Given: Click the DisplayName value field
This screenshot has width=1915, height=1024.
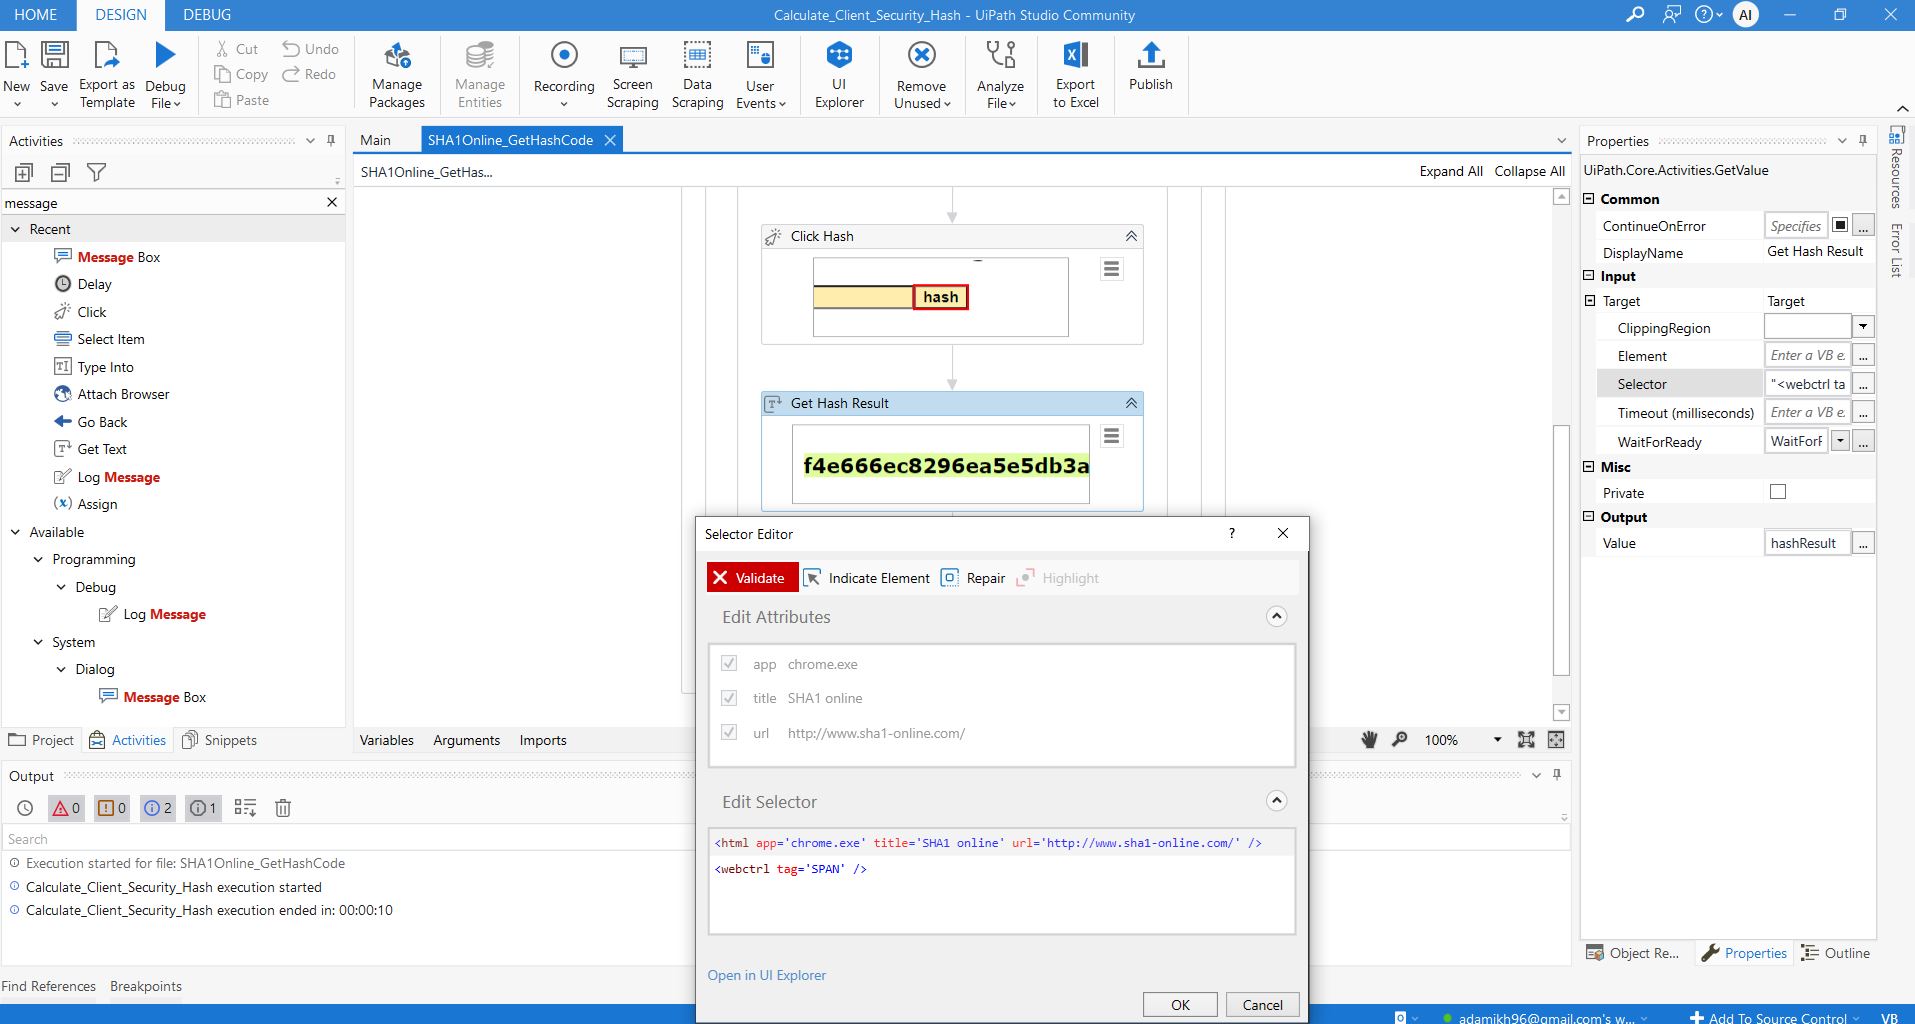Looking at the screenshot, I should coord(1819,252).
